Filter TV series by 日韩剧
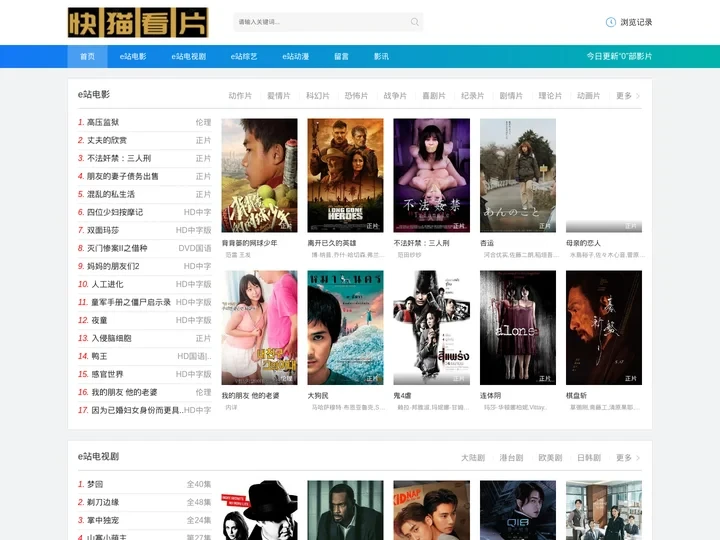Image resolution: width=720 pixels, height=540 pixels. [589, 458]
